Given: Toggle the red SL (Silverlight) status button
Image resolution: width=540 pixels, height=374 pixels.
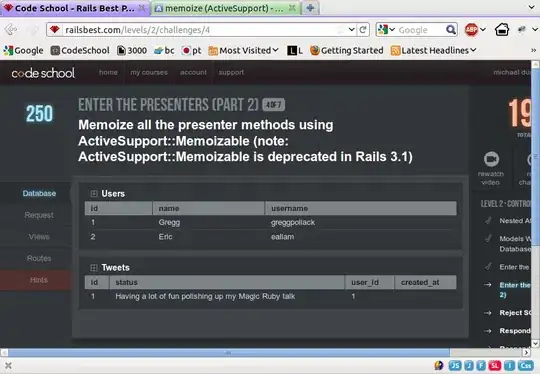Looking at the screenshot, I should pos(495,365).
